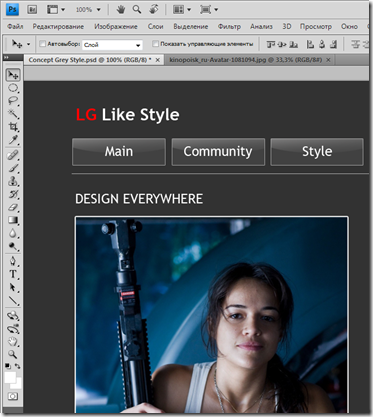373x417 pixels.
Task: Select the Hand tool in the toolbox
Action: 13,342
